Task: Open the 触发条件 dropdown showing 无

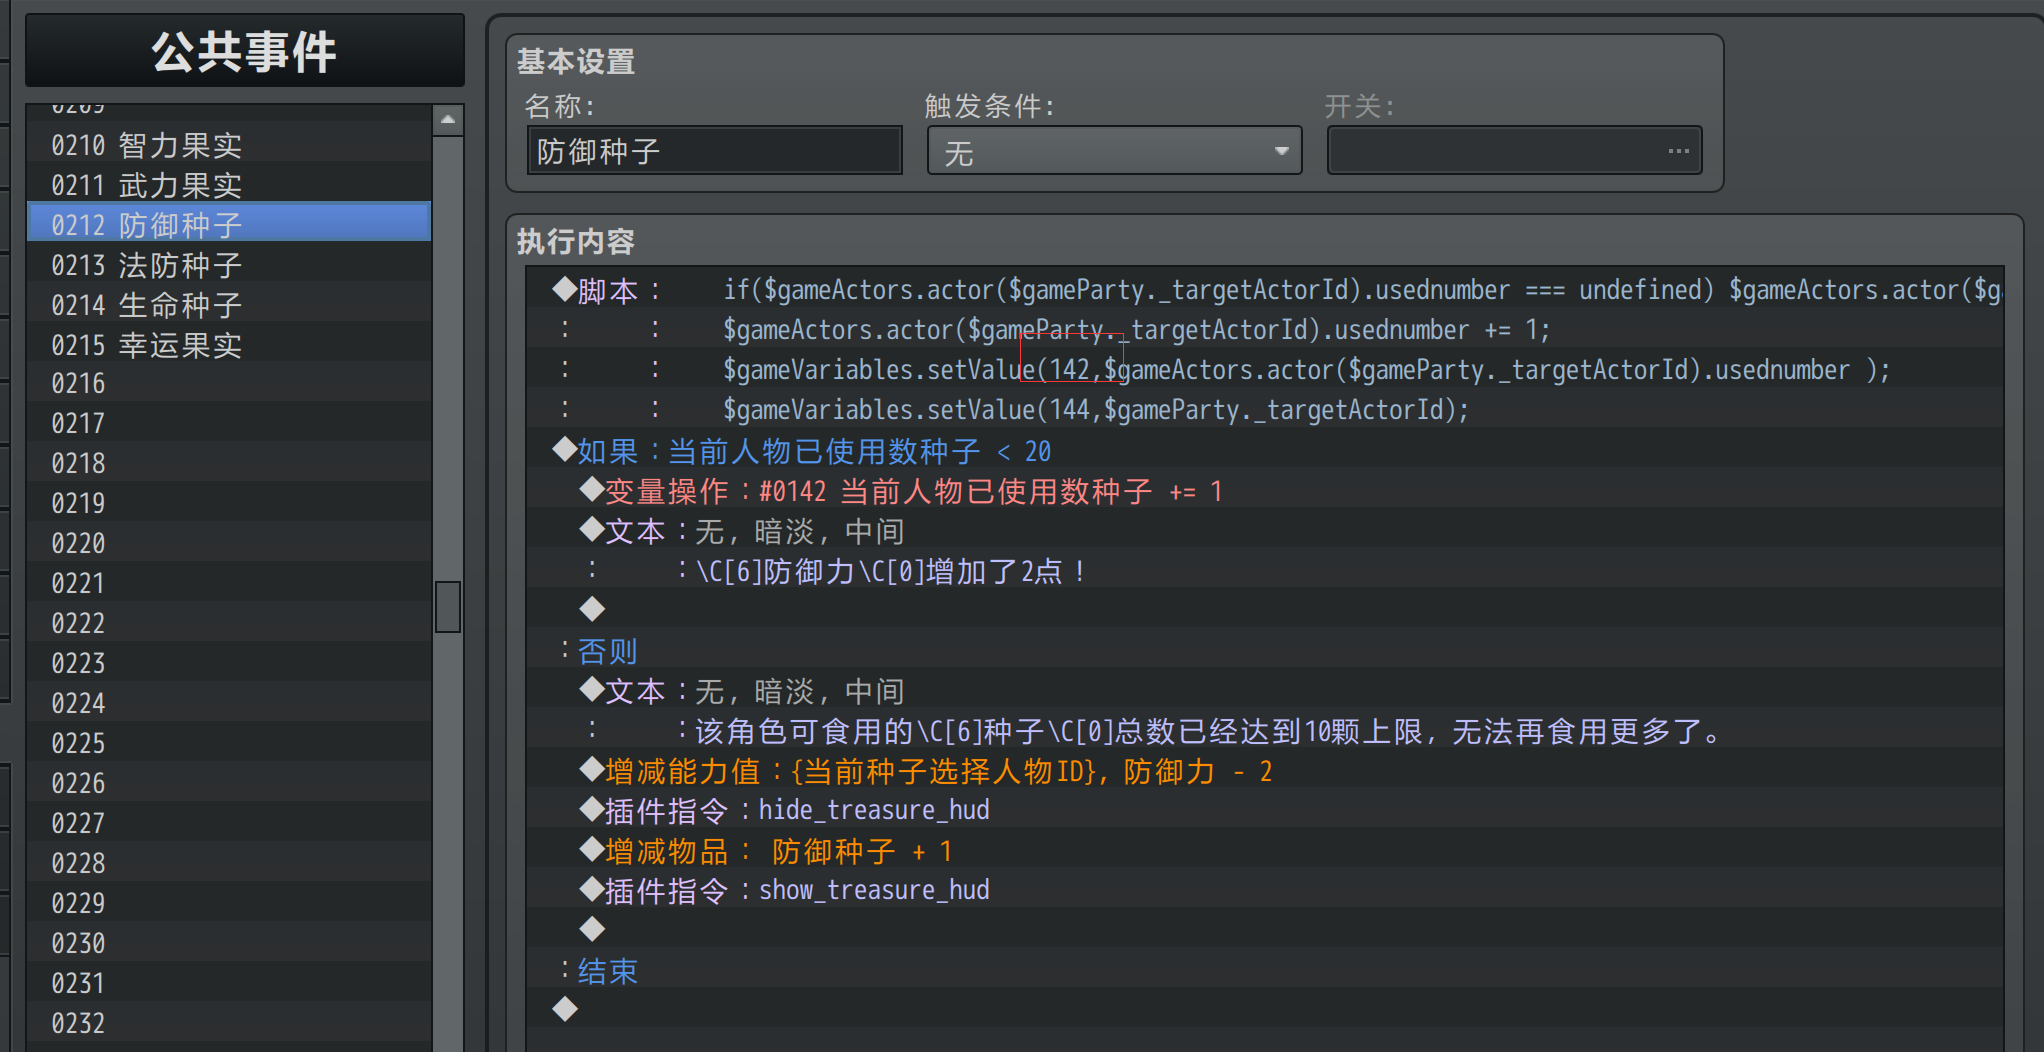Action: tap(1114, 151)
